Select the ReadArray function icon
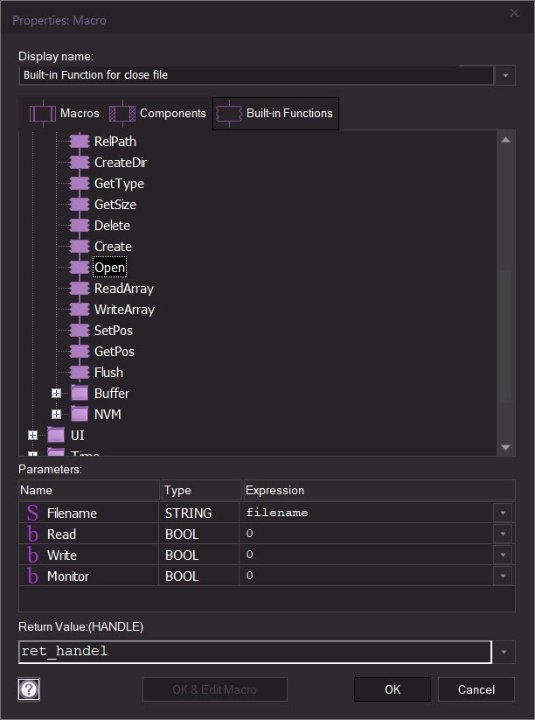535x720 pixels. click(79, 288)
